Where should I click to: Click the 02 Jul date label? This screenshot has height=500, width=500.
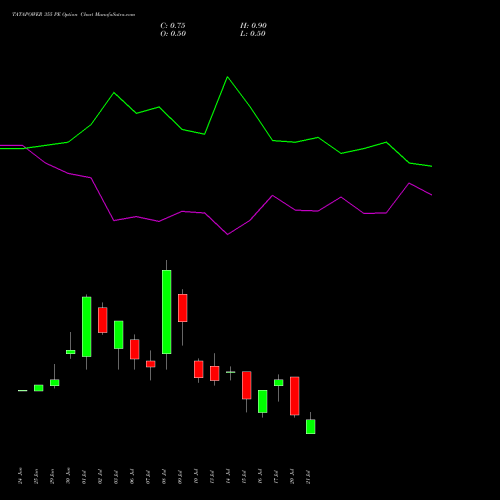(101, 477)
